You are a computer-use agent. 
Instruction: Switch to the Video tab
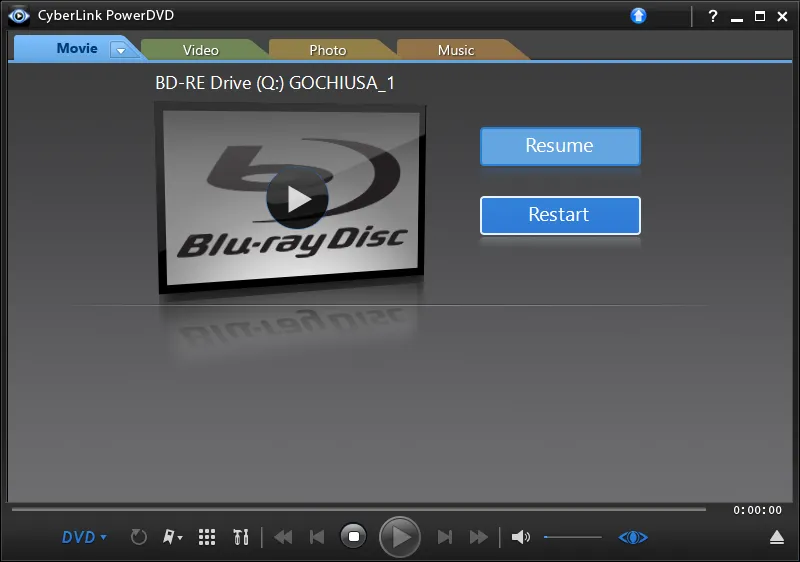coord(200,50)
